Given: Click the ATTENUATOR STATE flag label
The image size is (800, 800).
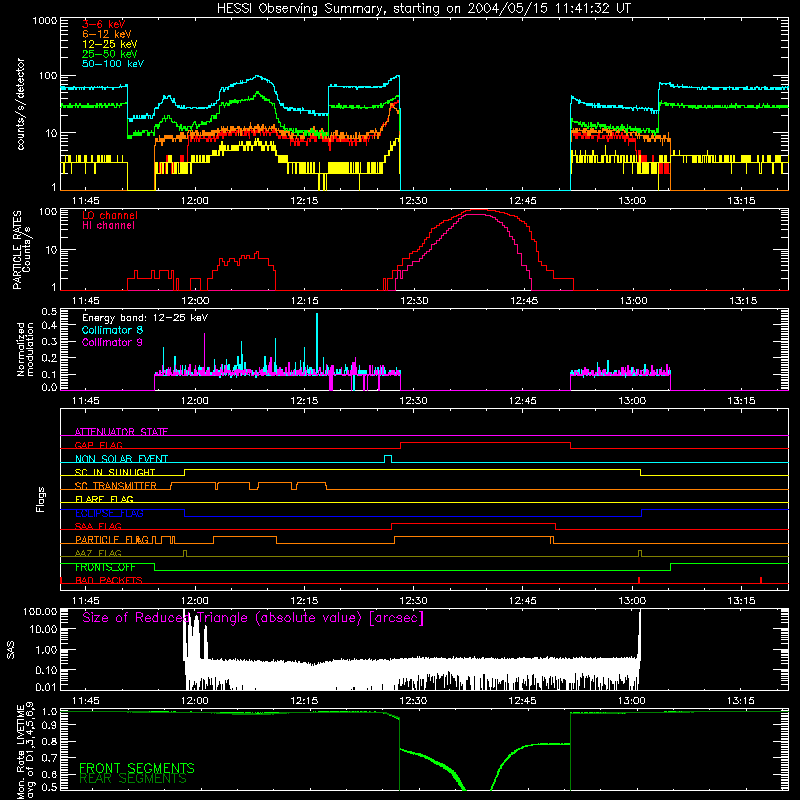Looking at the screenshot, I should [x=121, y=432].
